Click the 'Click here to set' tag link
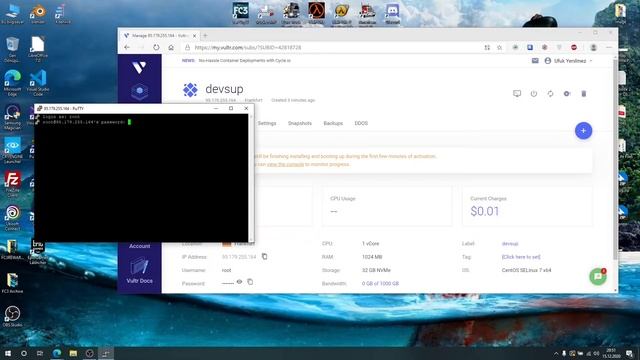 point(521,257)
